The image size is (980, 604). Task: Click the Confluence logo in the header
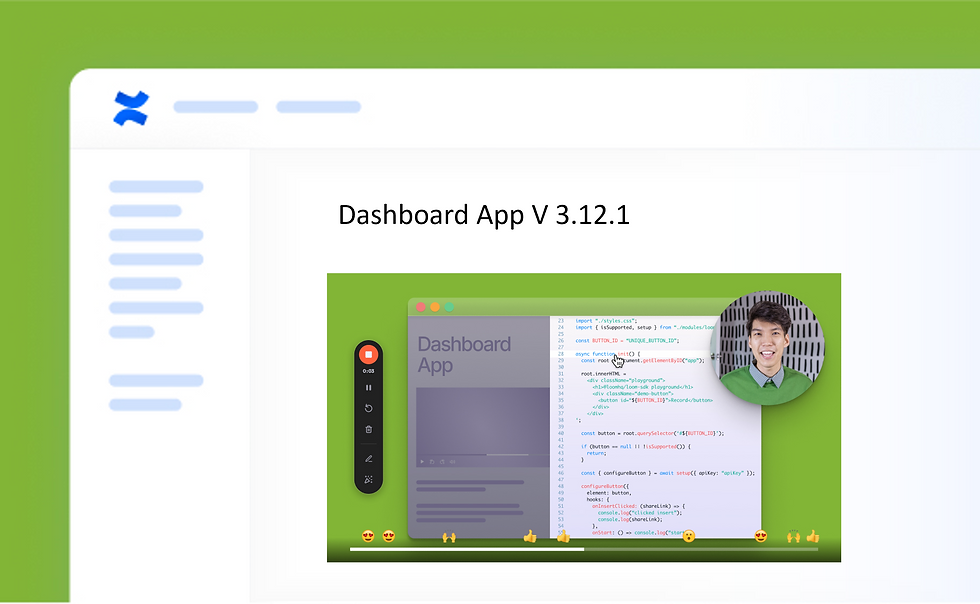coord(131,108)
